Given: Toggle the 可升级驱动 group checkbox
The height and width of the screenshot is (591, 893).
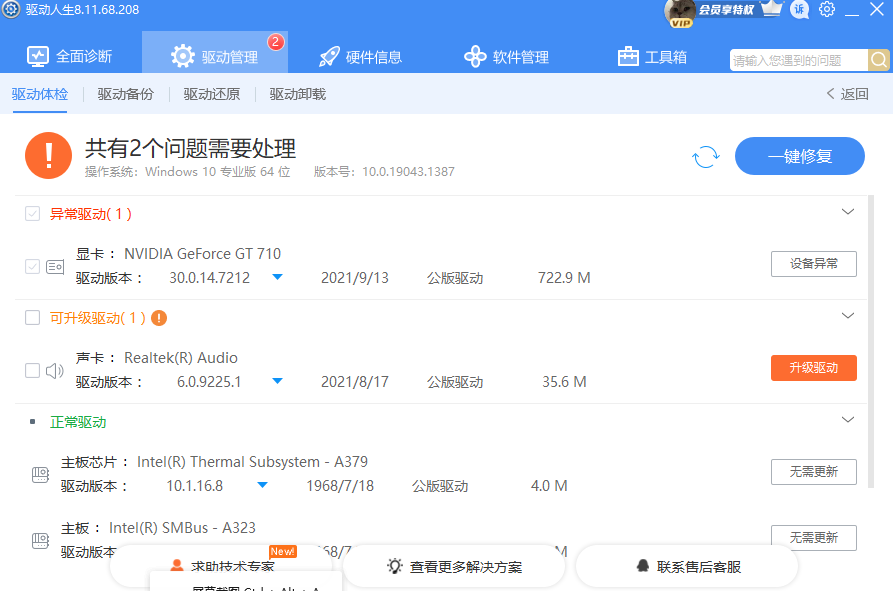Looking at the screenshot, I should [x=32, y=318].
